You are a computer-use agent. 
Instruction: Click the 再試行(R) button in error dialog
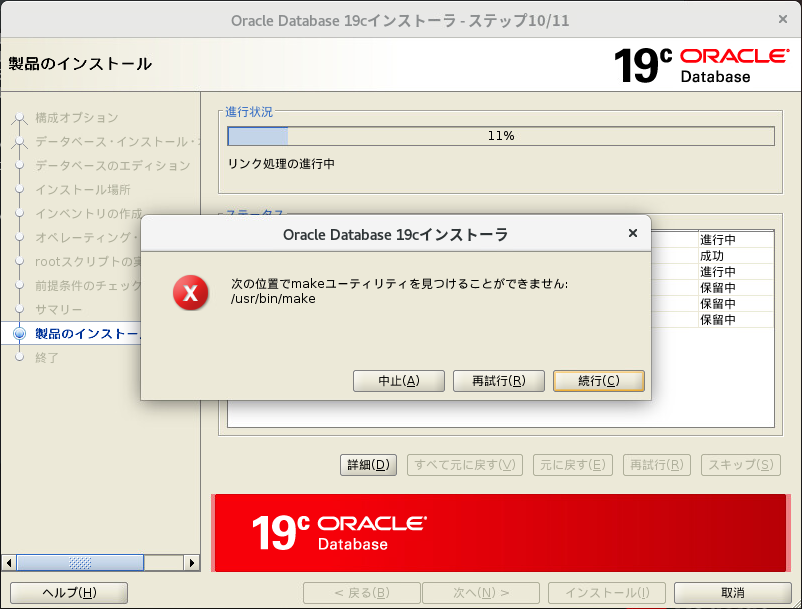[499, 381]
